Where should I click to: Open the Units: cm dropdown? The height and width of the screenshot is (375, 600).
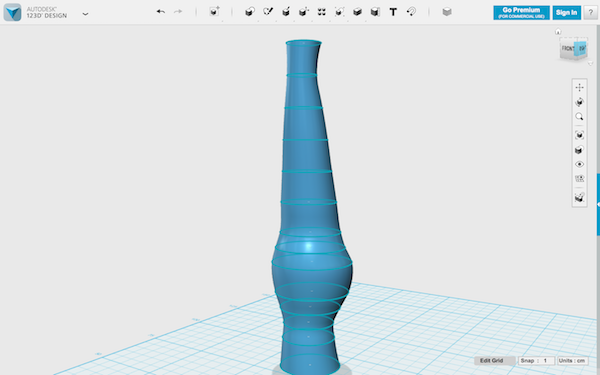[572, 360]
